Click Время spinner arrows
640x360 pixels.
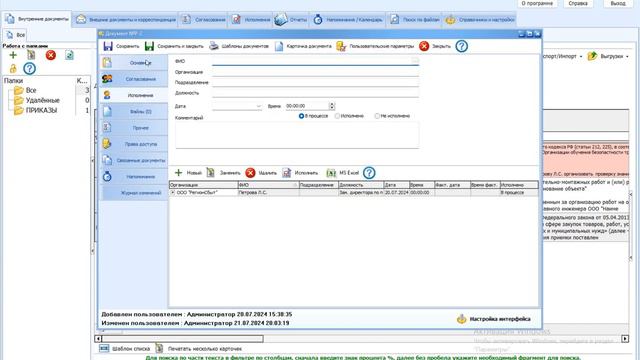[x=332, y=106]
